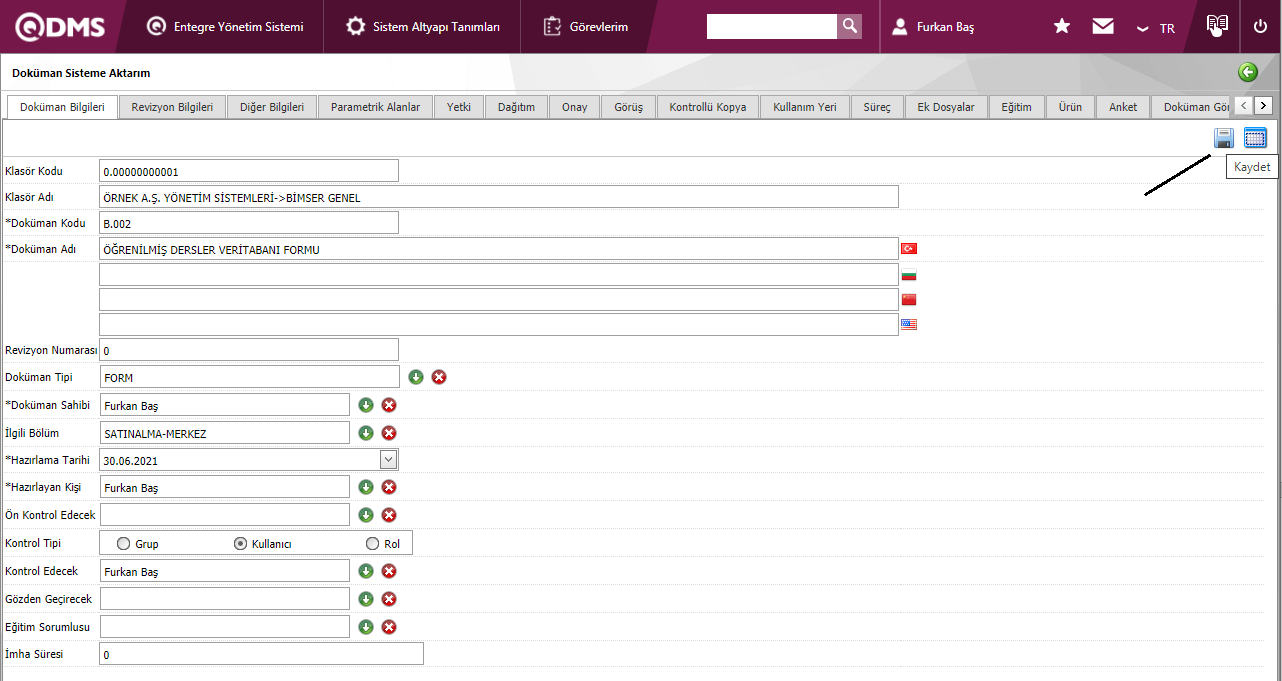Screen dimensions: 1282x681
Task: Open the mail envelope icon
Action: (x=1103, y=27)
